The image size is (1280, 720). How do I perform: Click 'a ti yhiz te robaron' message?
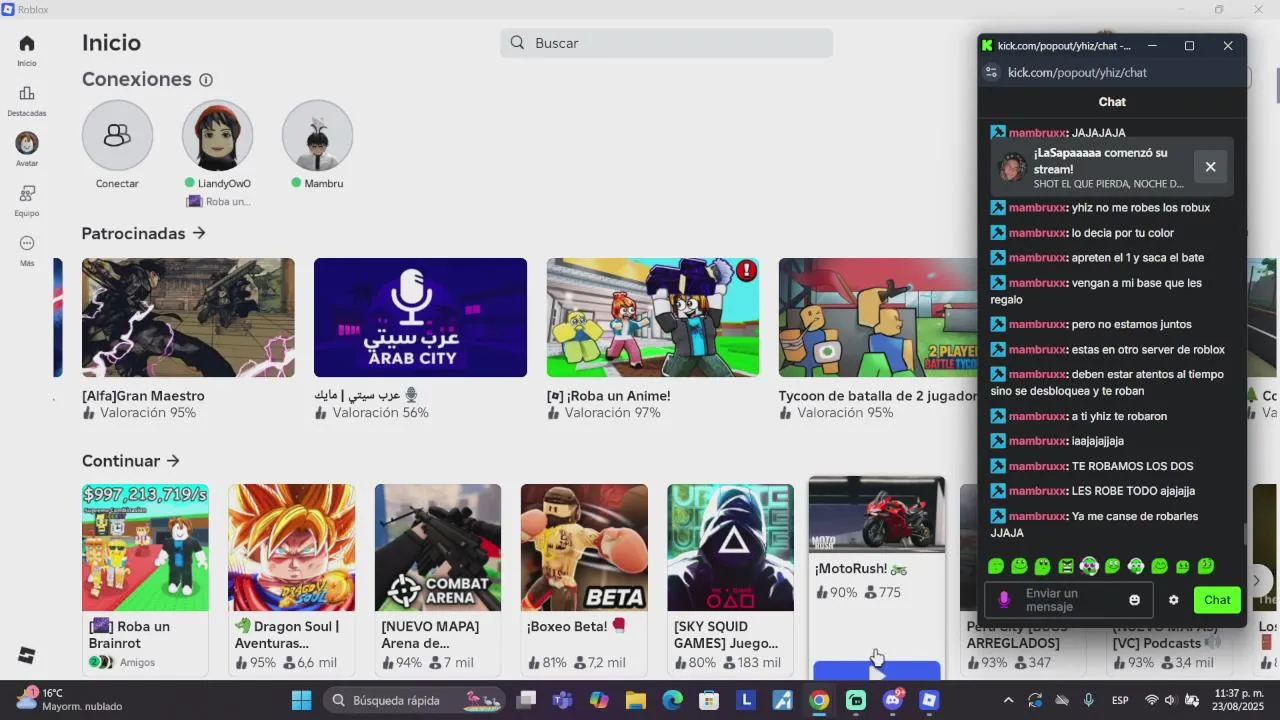[1119, 416]
